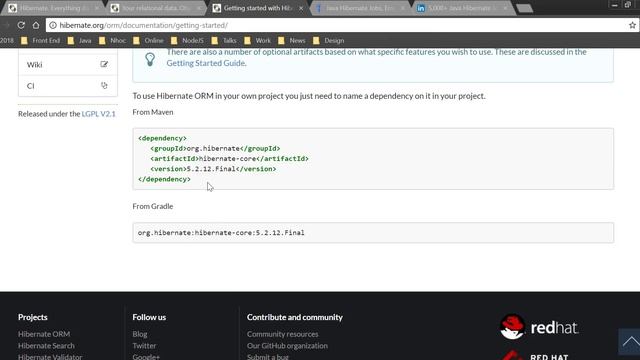Bookmark this page with the star icon
Viewport: 640px width, 360px height.
pos(632,25)
